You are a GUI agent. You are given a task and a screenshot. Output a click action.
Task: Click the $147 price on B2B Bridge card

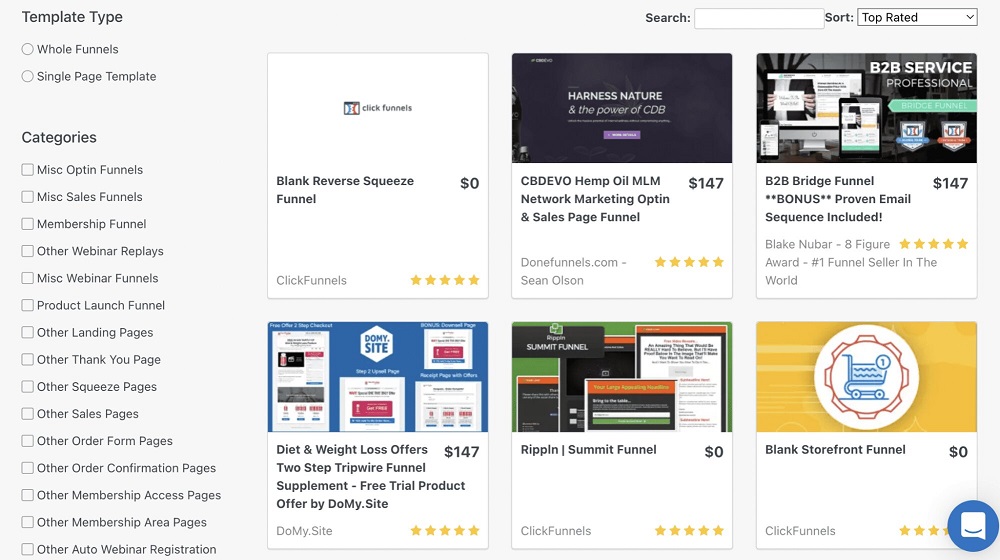pos(950,184)
